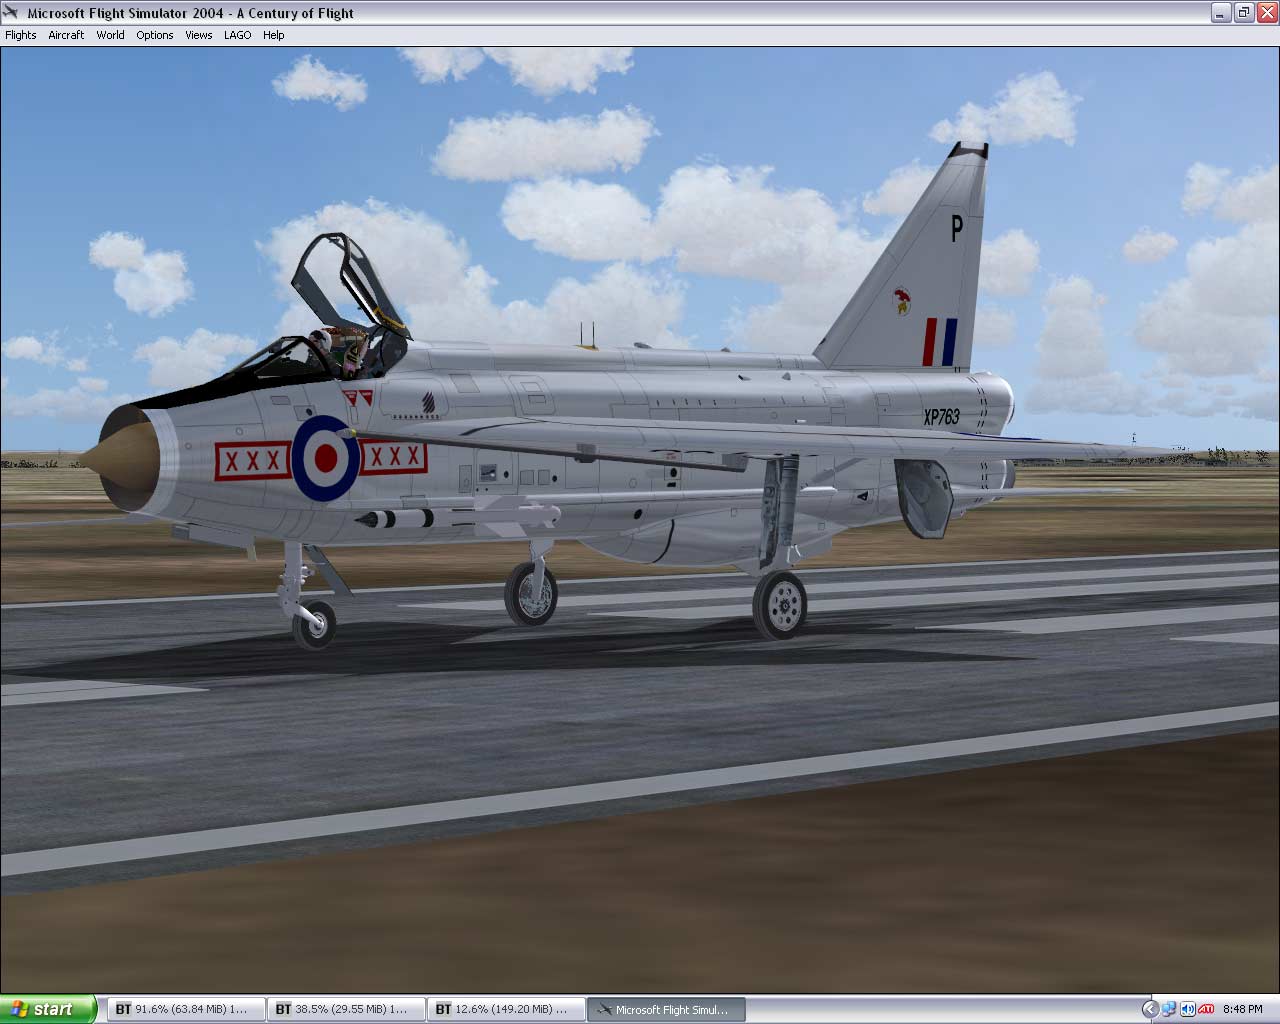Open the Options menu
The width and height of the screenshot is (1280, 1024).
[x=155, y=35]
